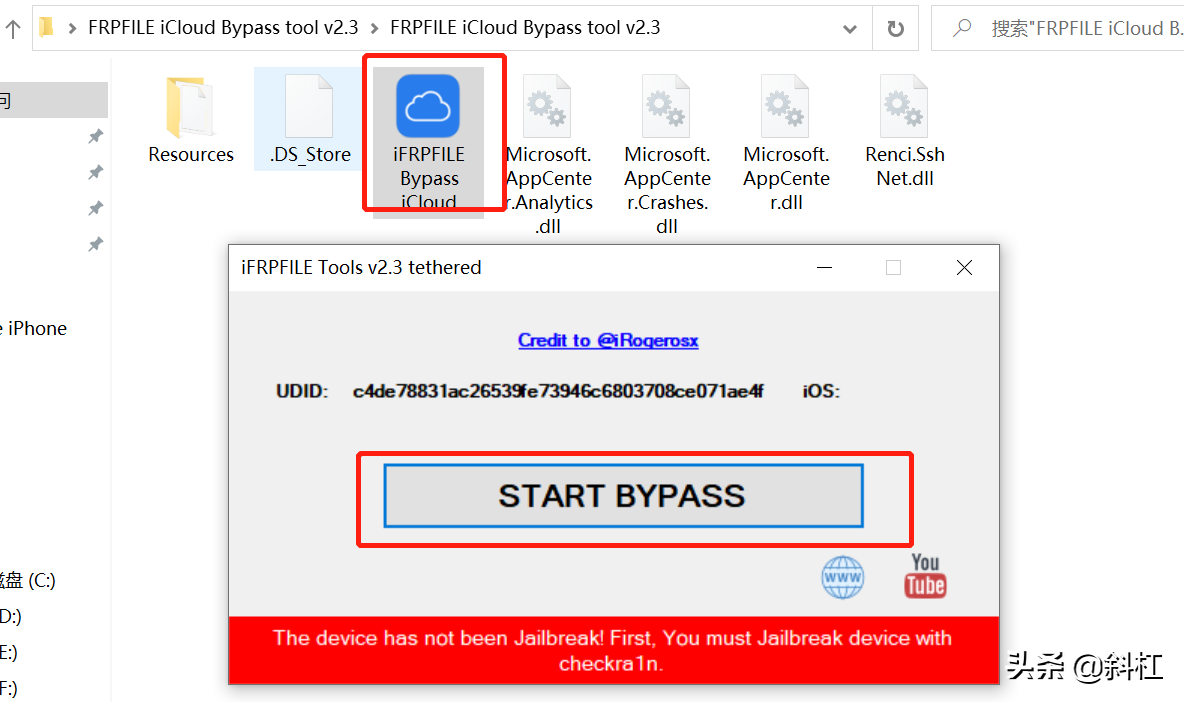Click the UDID value text
Screen dimensions: 1184x702
[558, 391]
